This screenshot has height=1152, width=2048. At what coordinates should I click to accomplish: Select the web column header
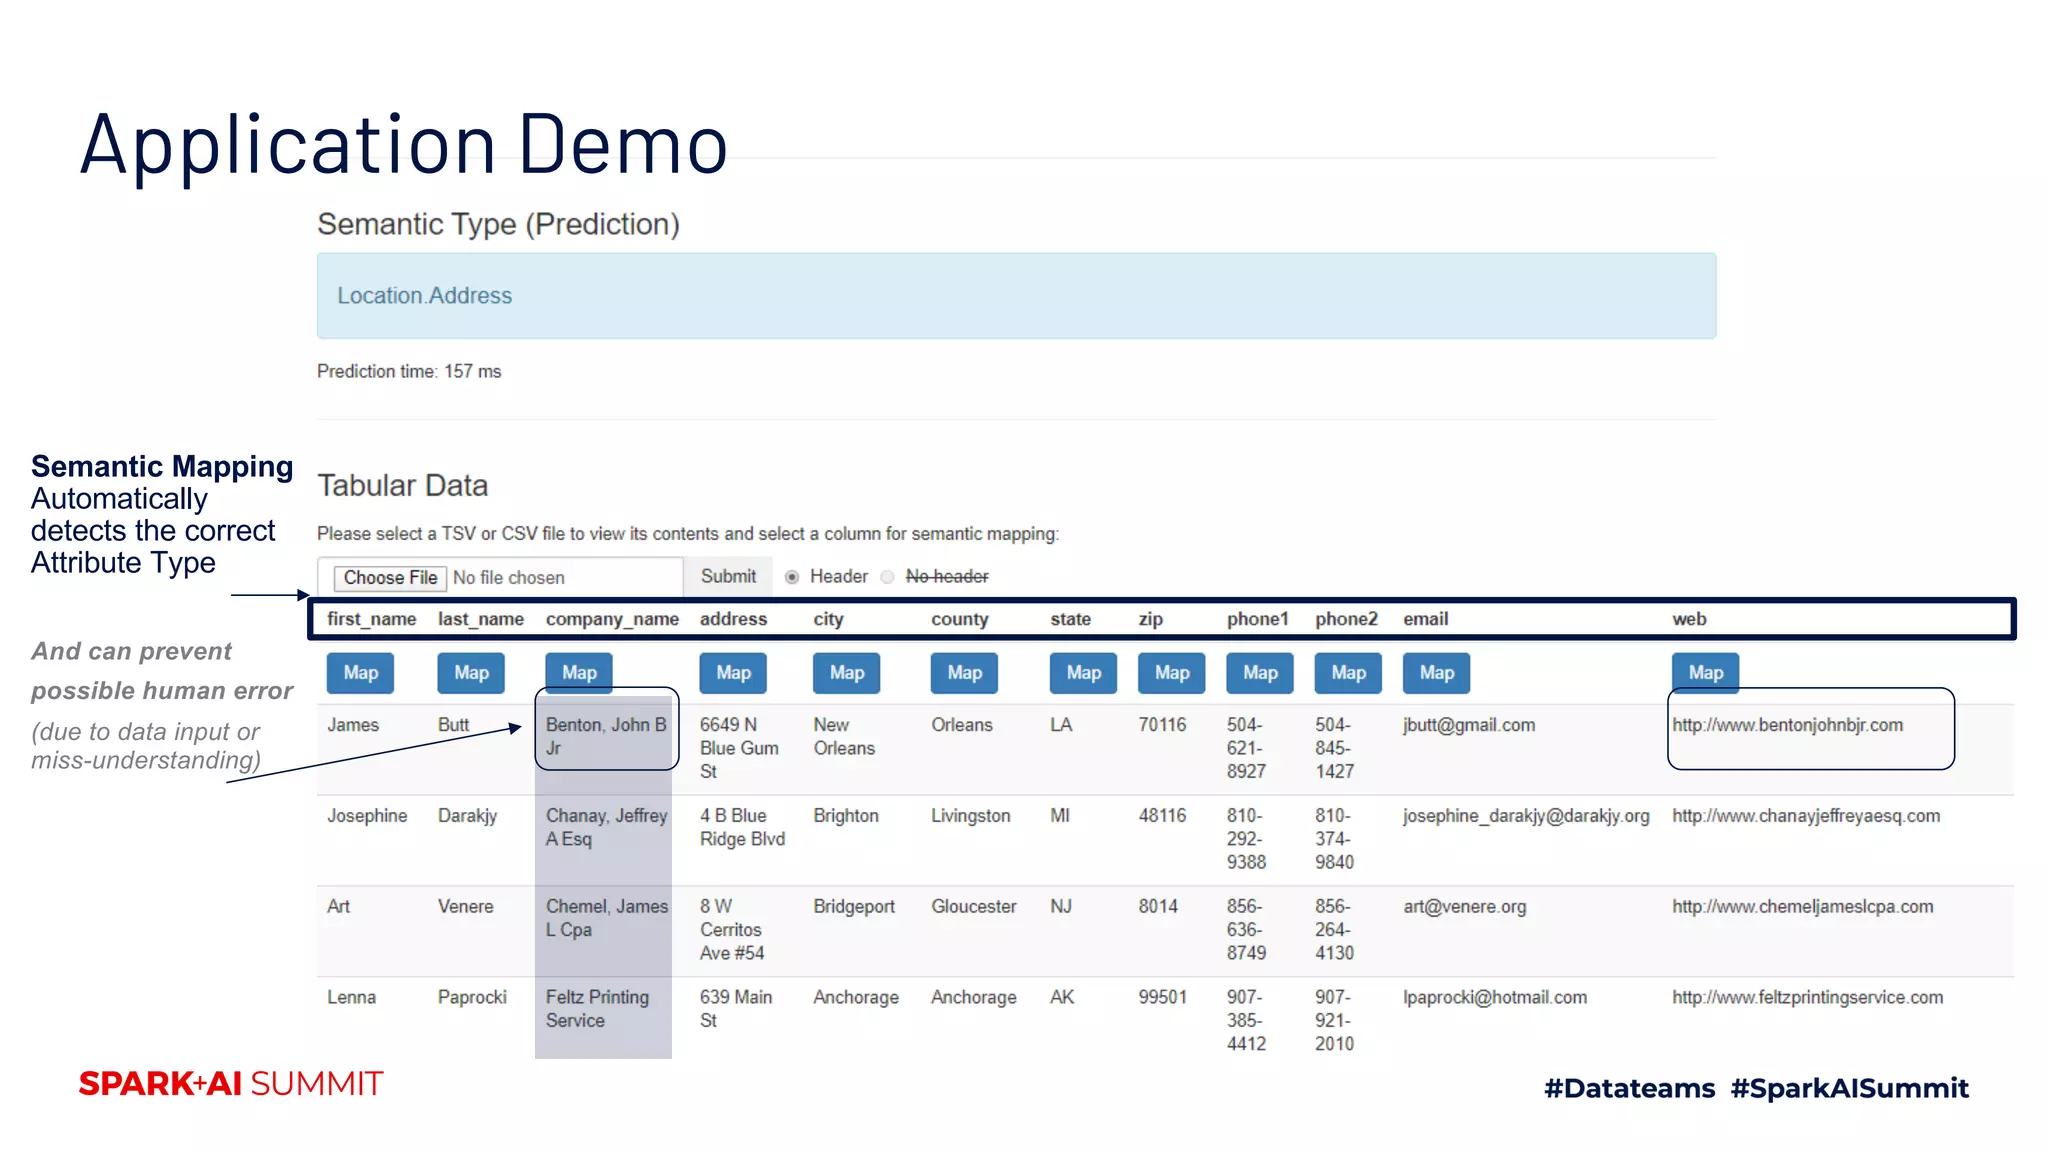pyautogui.click(x=1689, y=619)
